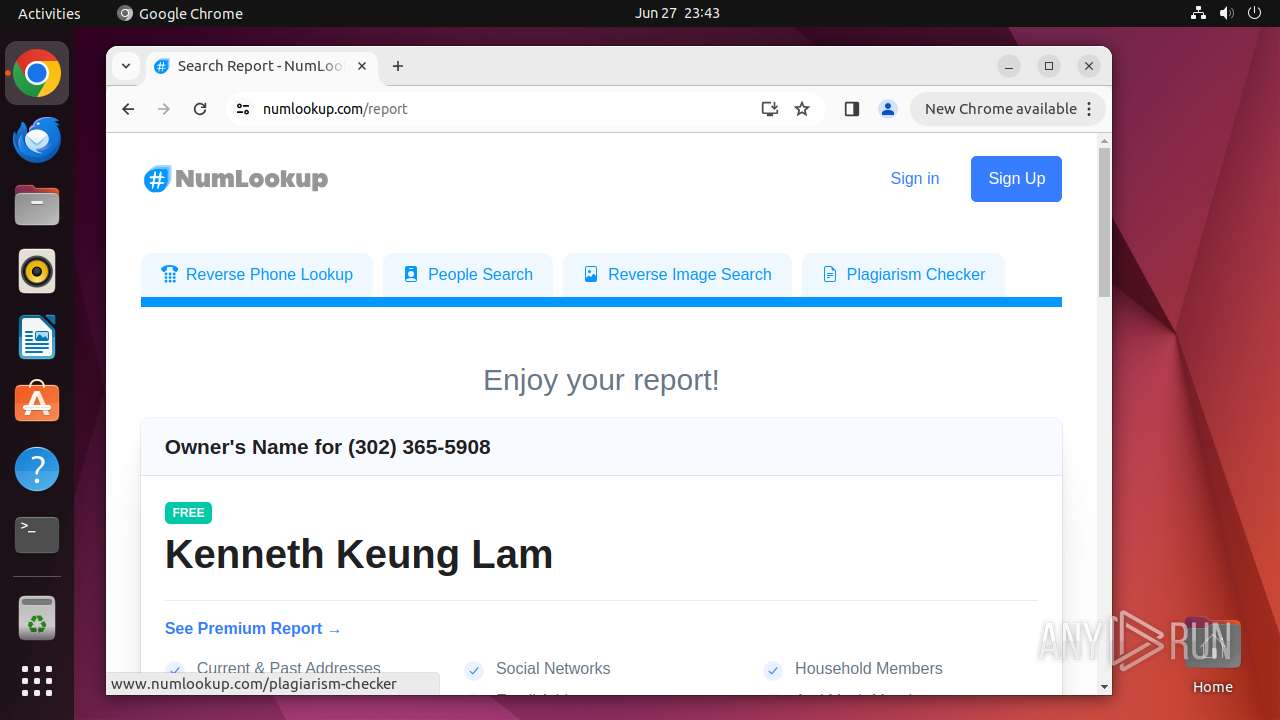Open the Reverse Phone Lookup tab
The height and width of the screenshot is (720, 1280).
click(257, 274)
